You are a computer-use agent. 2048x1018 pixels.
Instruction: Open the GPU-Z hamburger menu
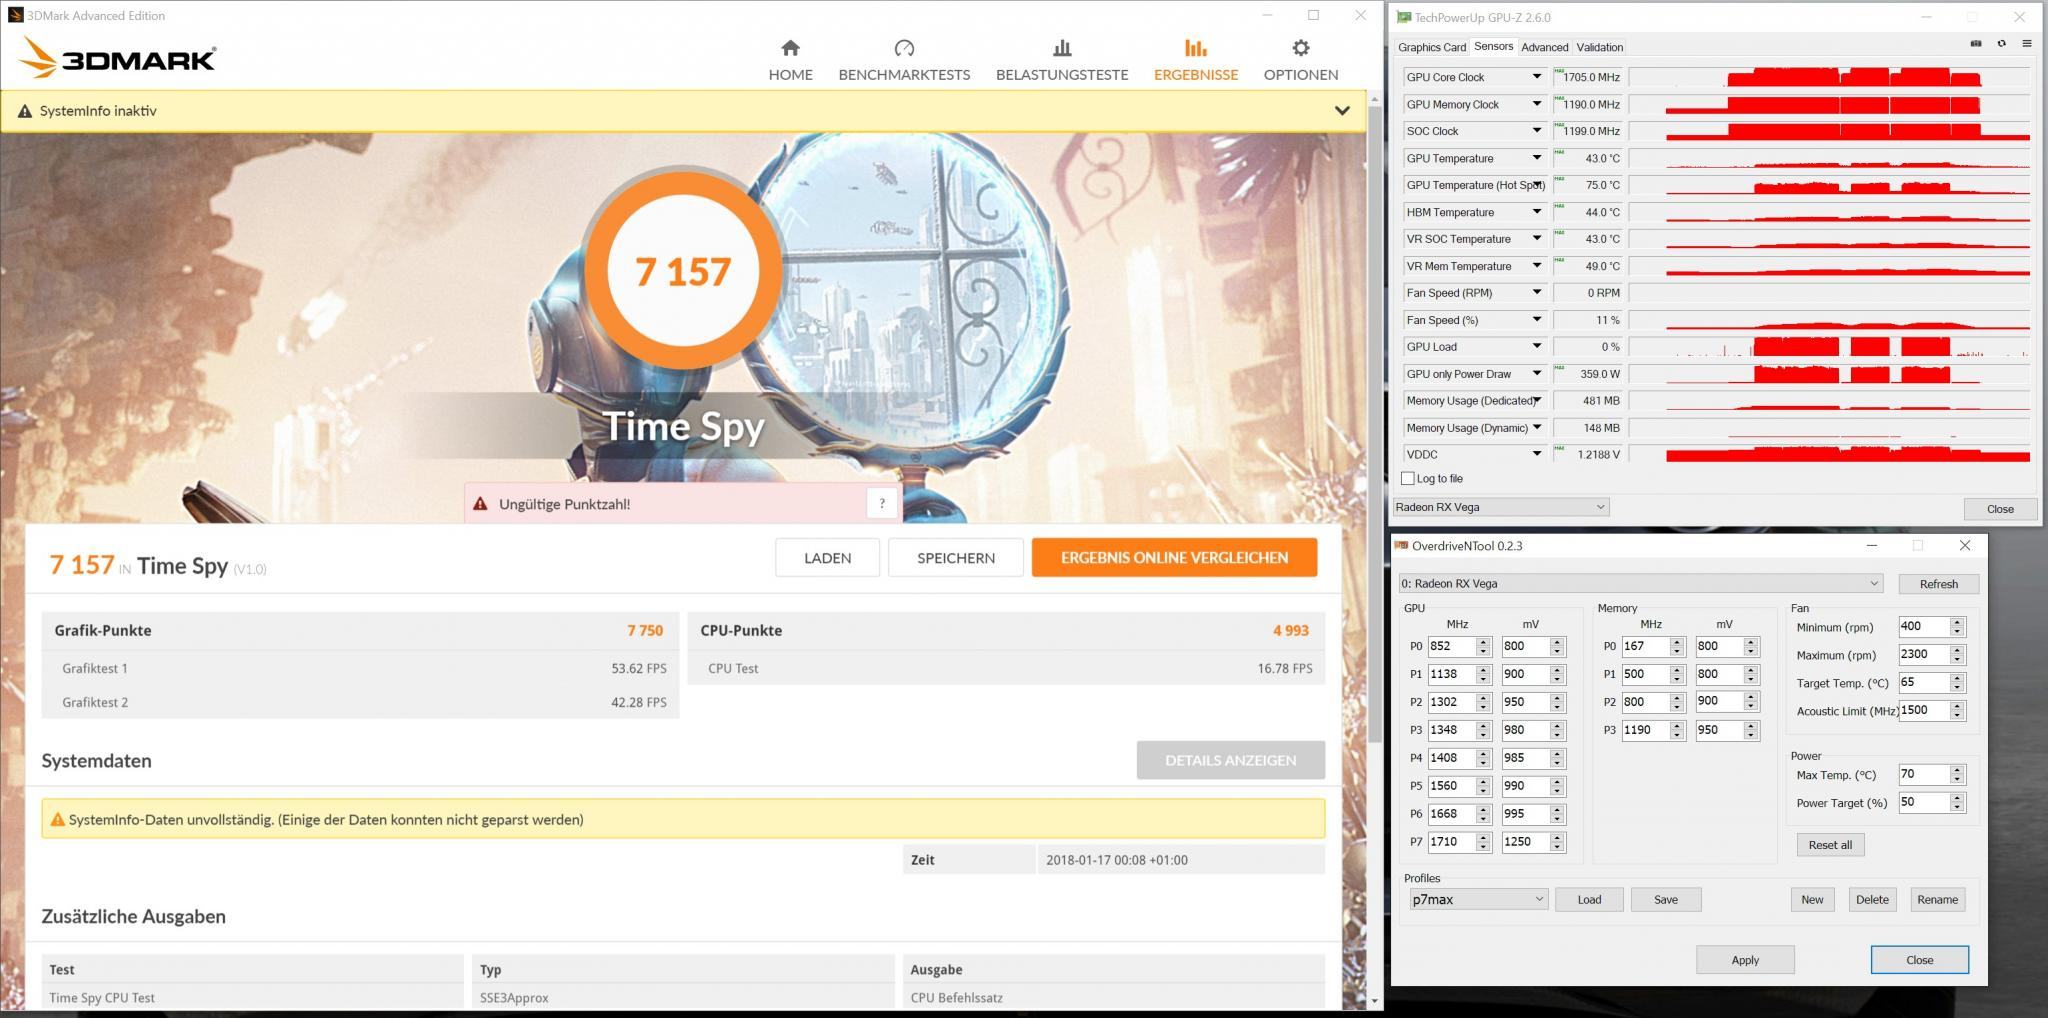(x=2027, y=44)
